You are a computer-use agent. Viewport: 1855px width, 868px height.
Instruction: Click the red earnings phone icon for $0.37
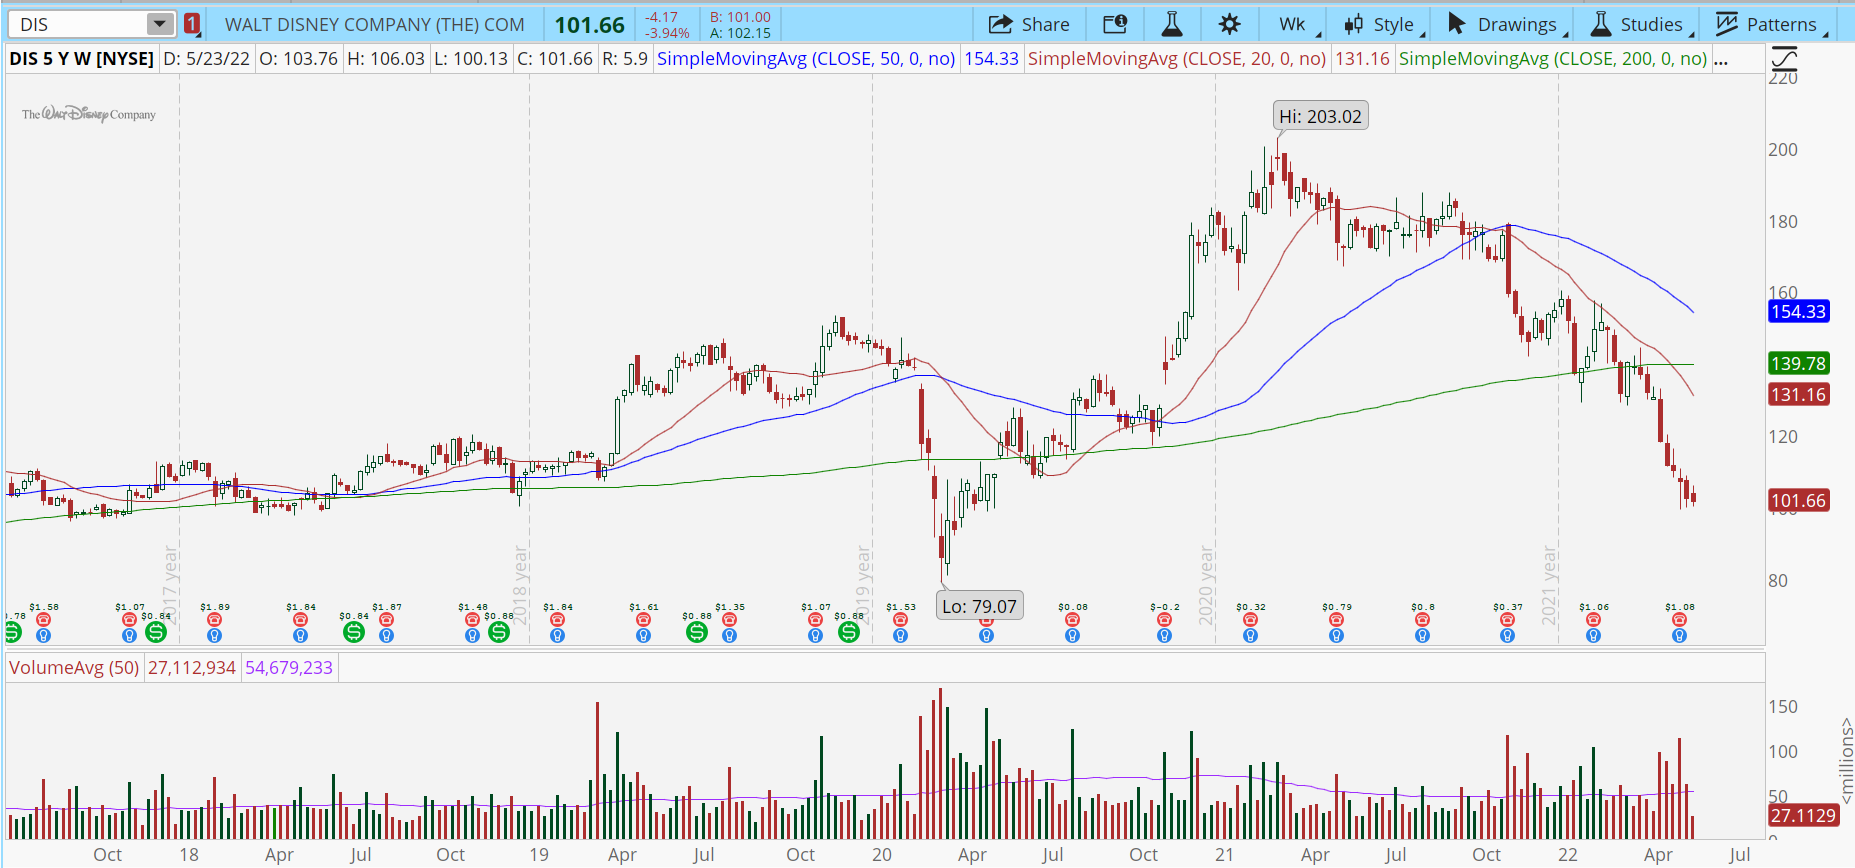[1507, 620]
